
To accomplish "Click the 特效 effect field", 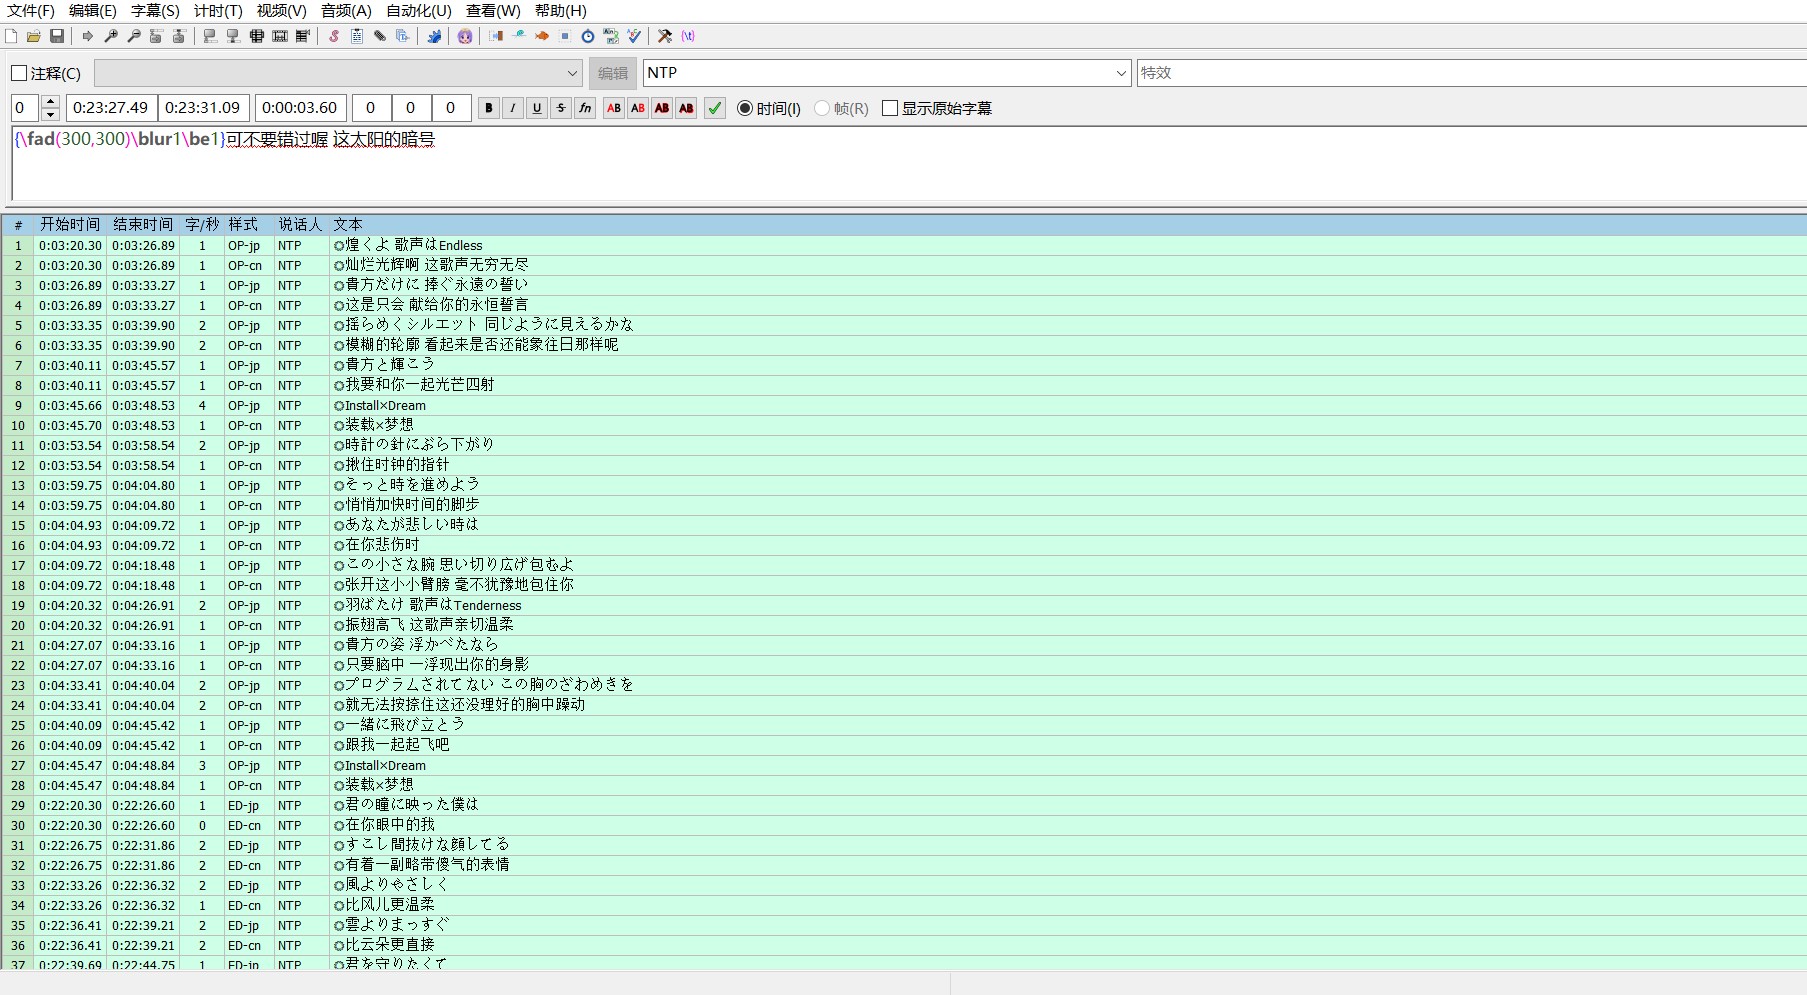I will (x=1471, y=73).
